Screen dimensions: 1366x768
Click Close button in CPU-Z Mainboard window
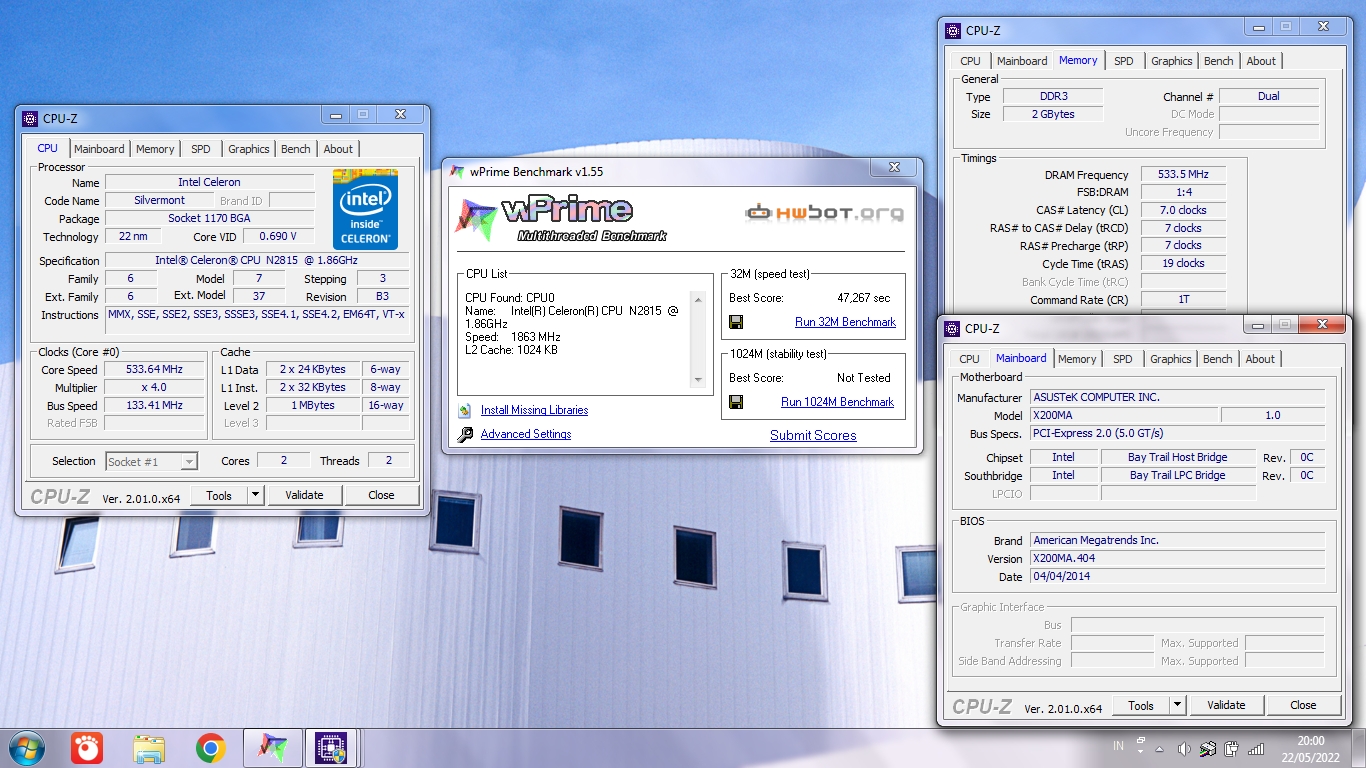[x=1303, y=705]
